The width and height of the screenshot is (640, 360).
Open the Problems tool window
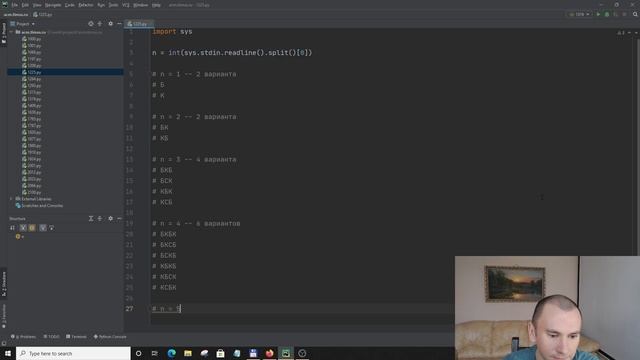(23, 337)
